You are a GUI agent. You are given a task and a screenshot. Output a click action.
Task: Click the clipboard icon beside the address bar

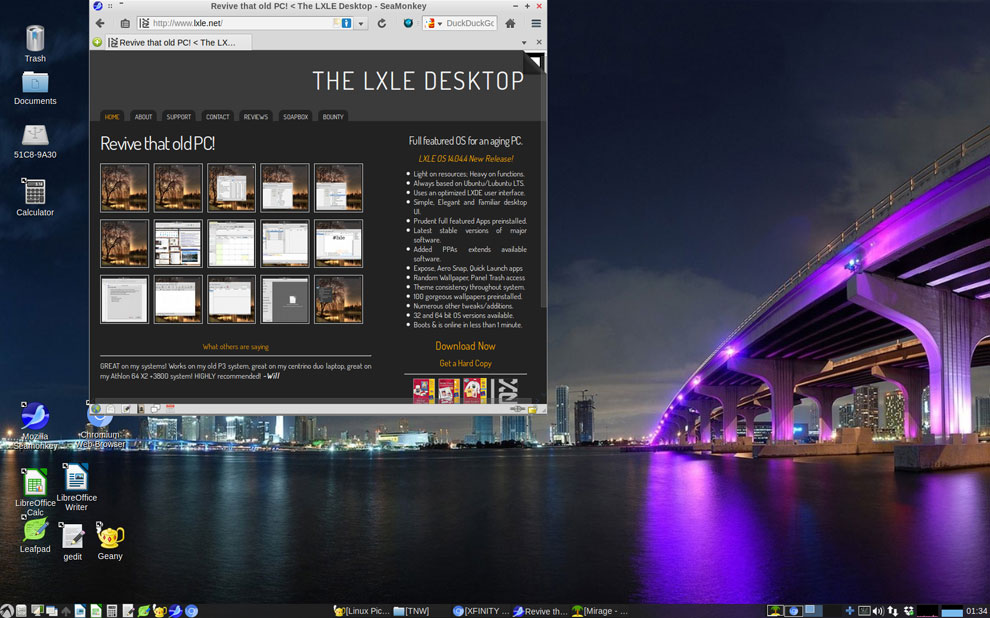click(125, 23)
